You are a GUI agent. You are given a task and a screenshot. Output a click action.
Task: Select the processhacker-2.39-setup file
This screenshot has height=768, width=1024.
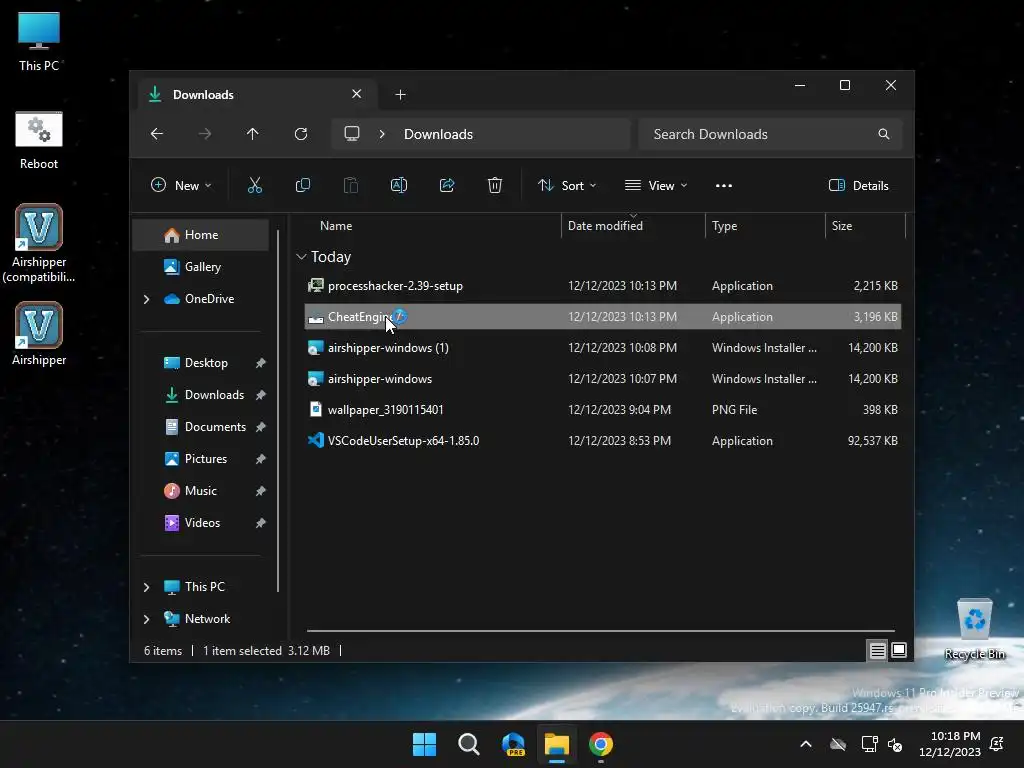click(603, 286)
